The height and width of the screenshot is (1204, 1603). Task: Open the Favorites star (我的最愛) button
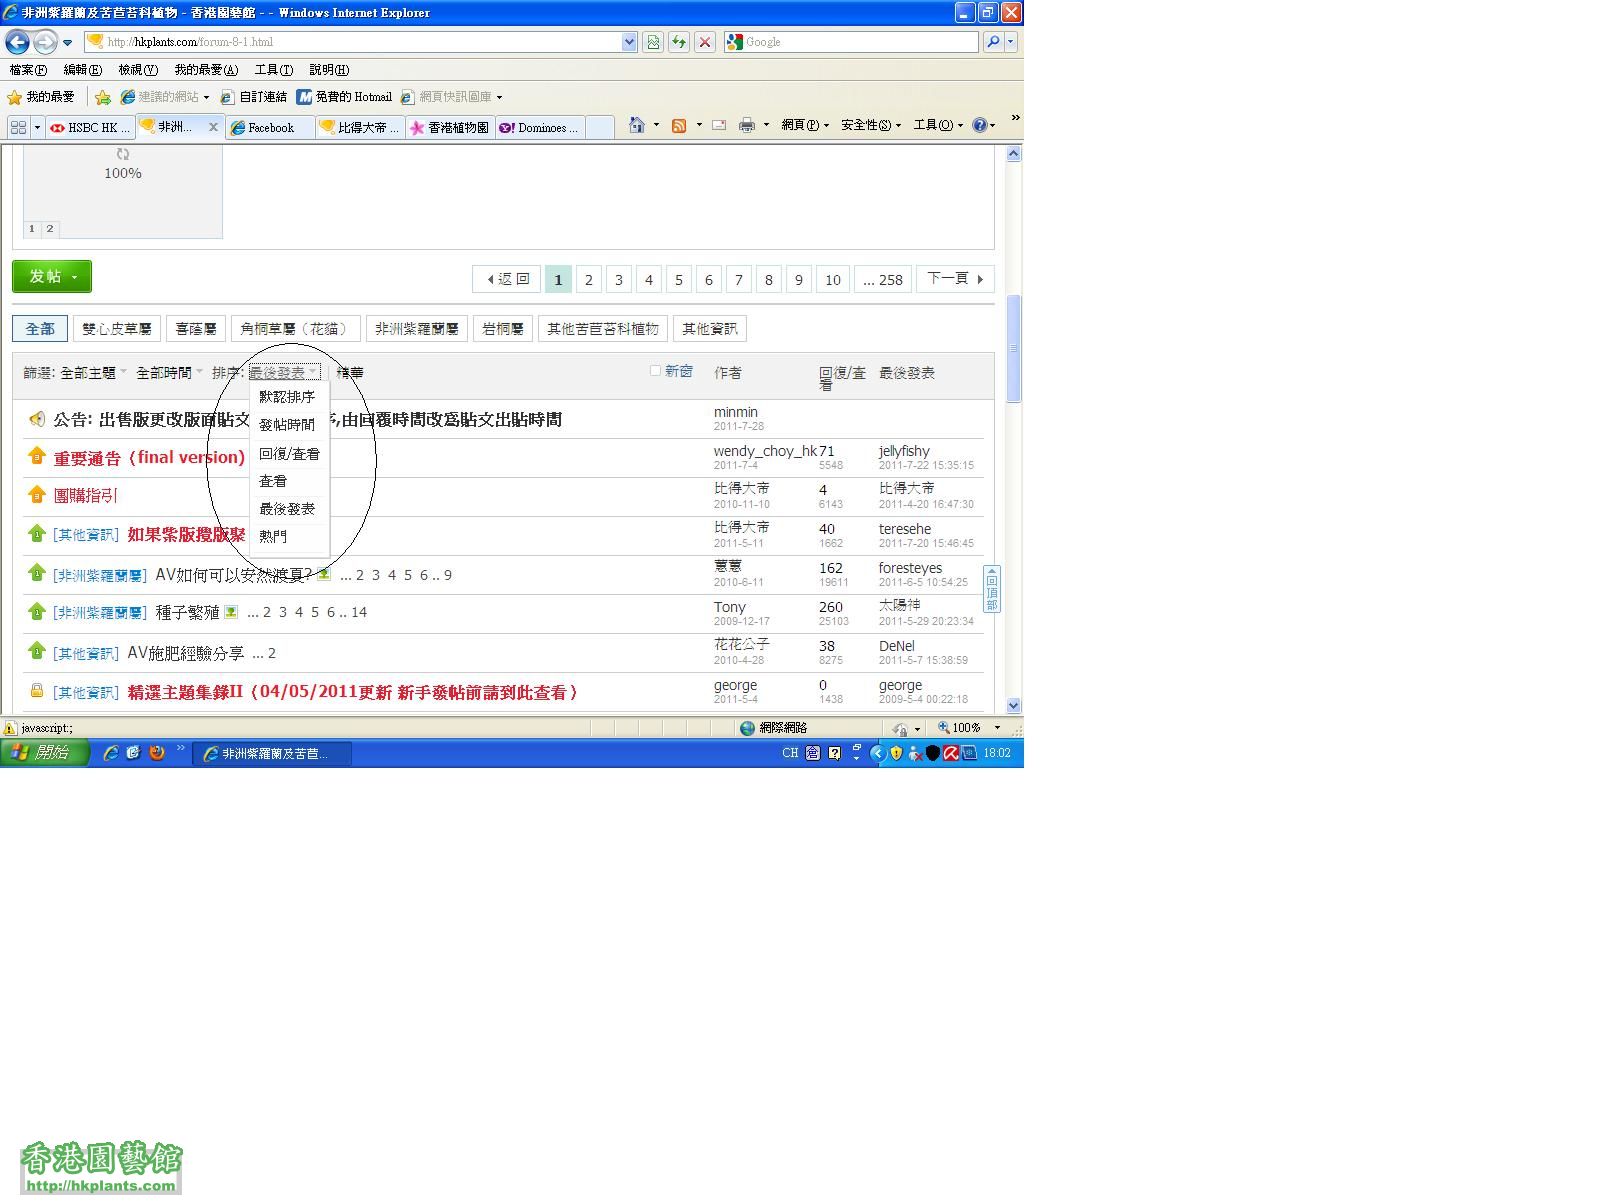pyautogui.click(x=40, y=97)
